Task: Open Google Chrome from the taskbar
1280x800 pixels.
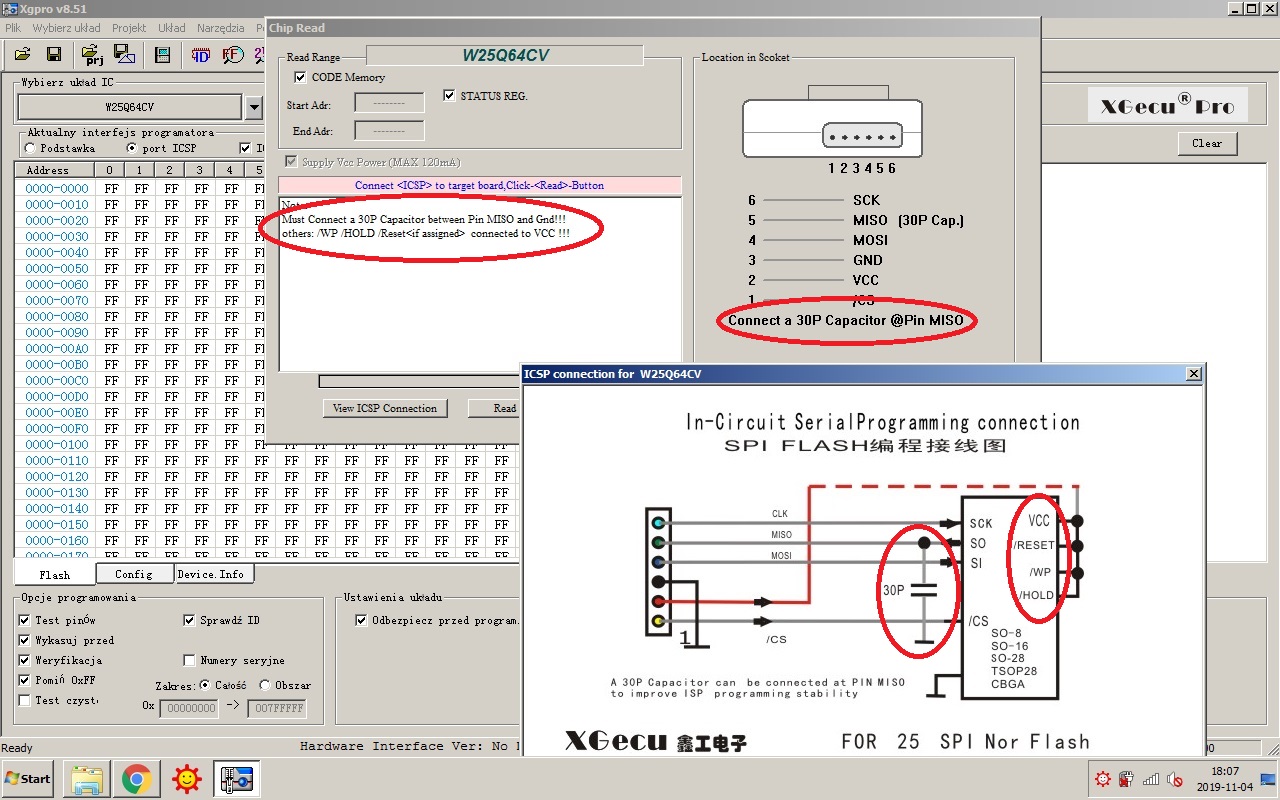Action: (137, 778)
